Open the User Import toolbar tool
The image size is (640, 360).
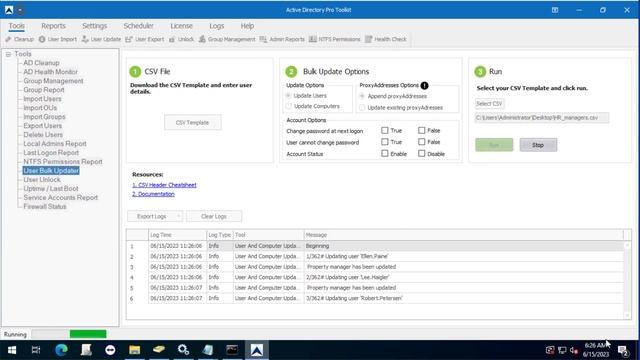[x=58, y=39]
